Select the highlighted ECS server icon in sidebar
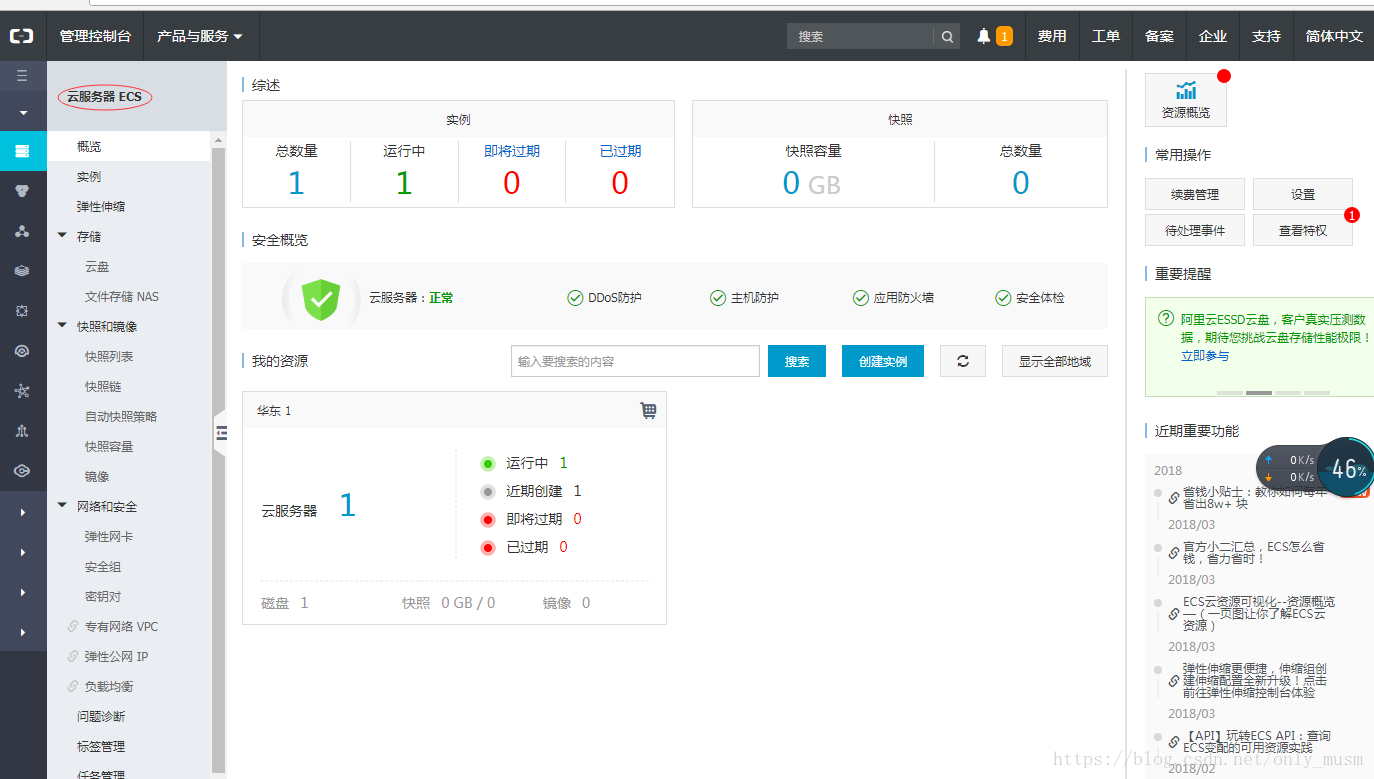The image size is (1374, 779). pos(22,151)
